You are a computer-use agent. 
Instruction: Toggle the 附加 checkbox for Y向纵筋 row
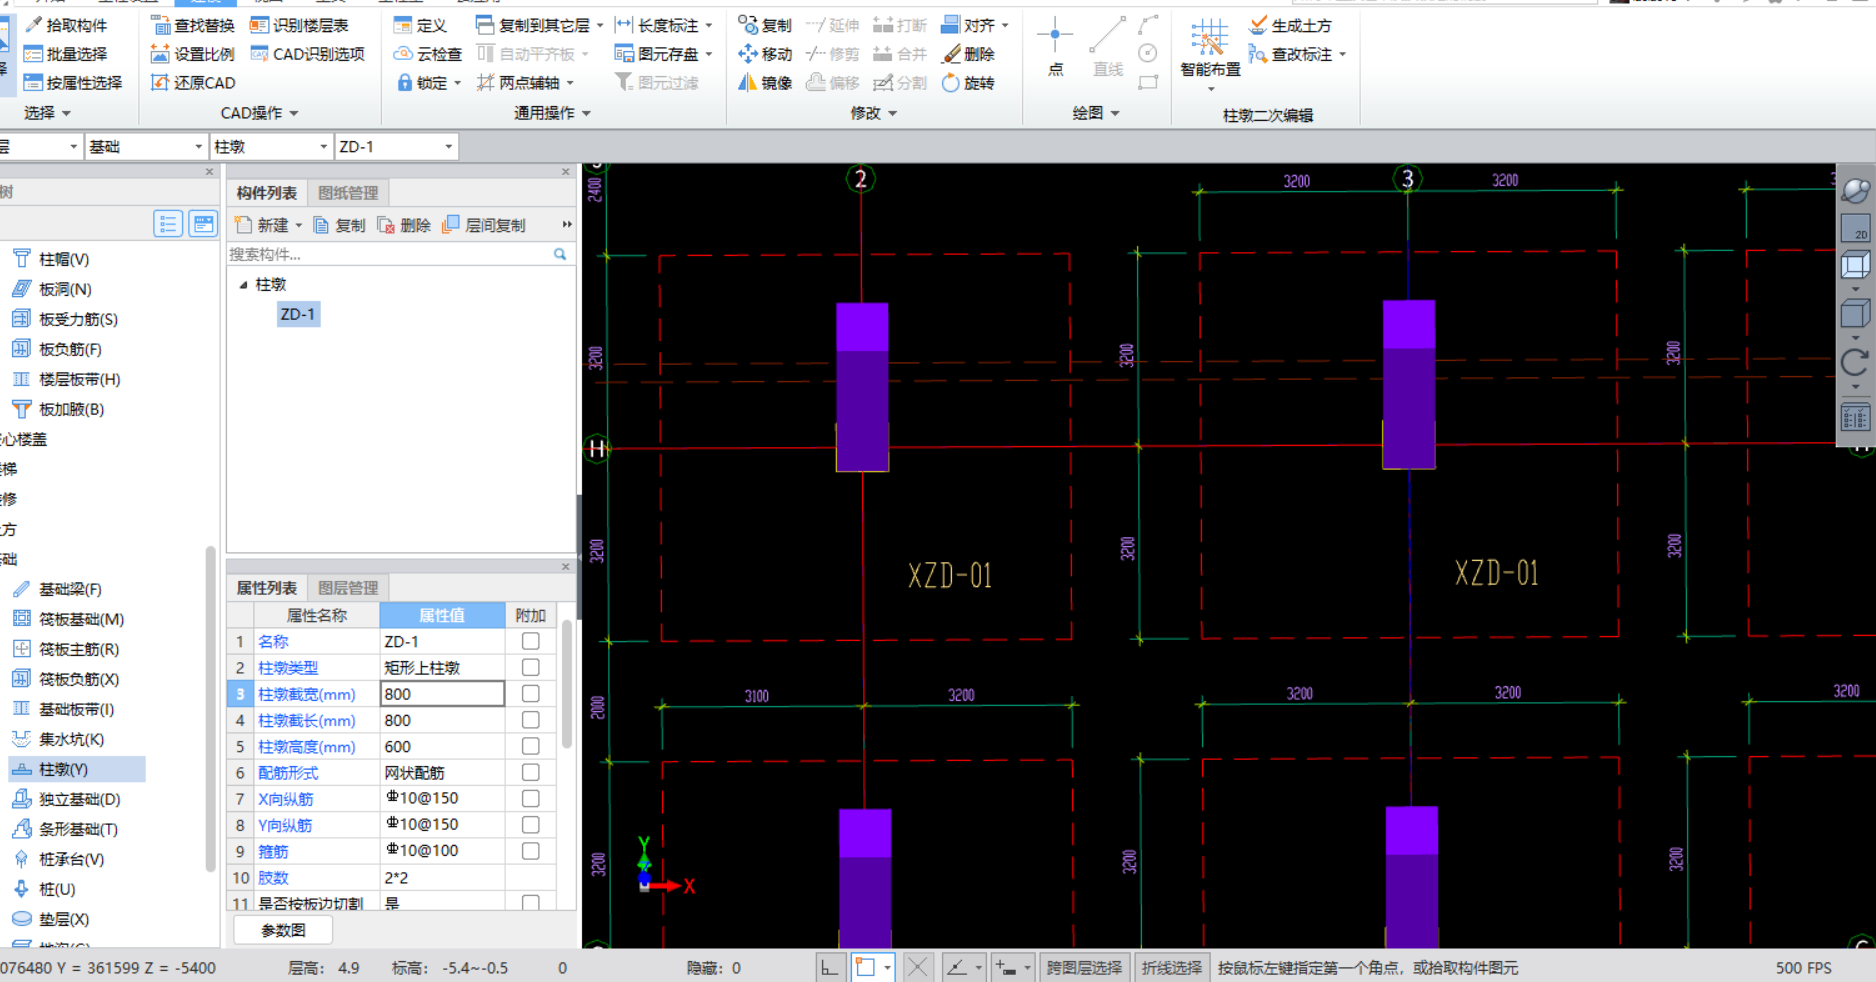[x=531, y=824]
